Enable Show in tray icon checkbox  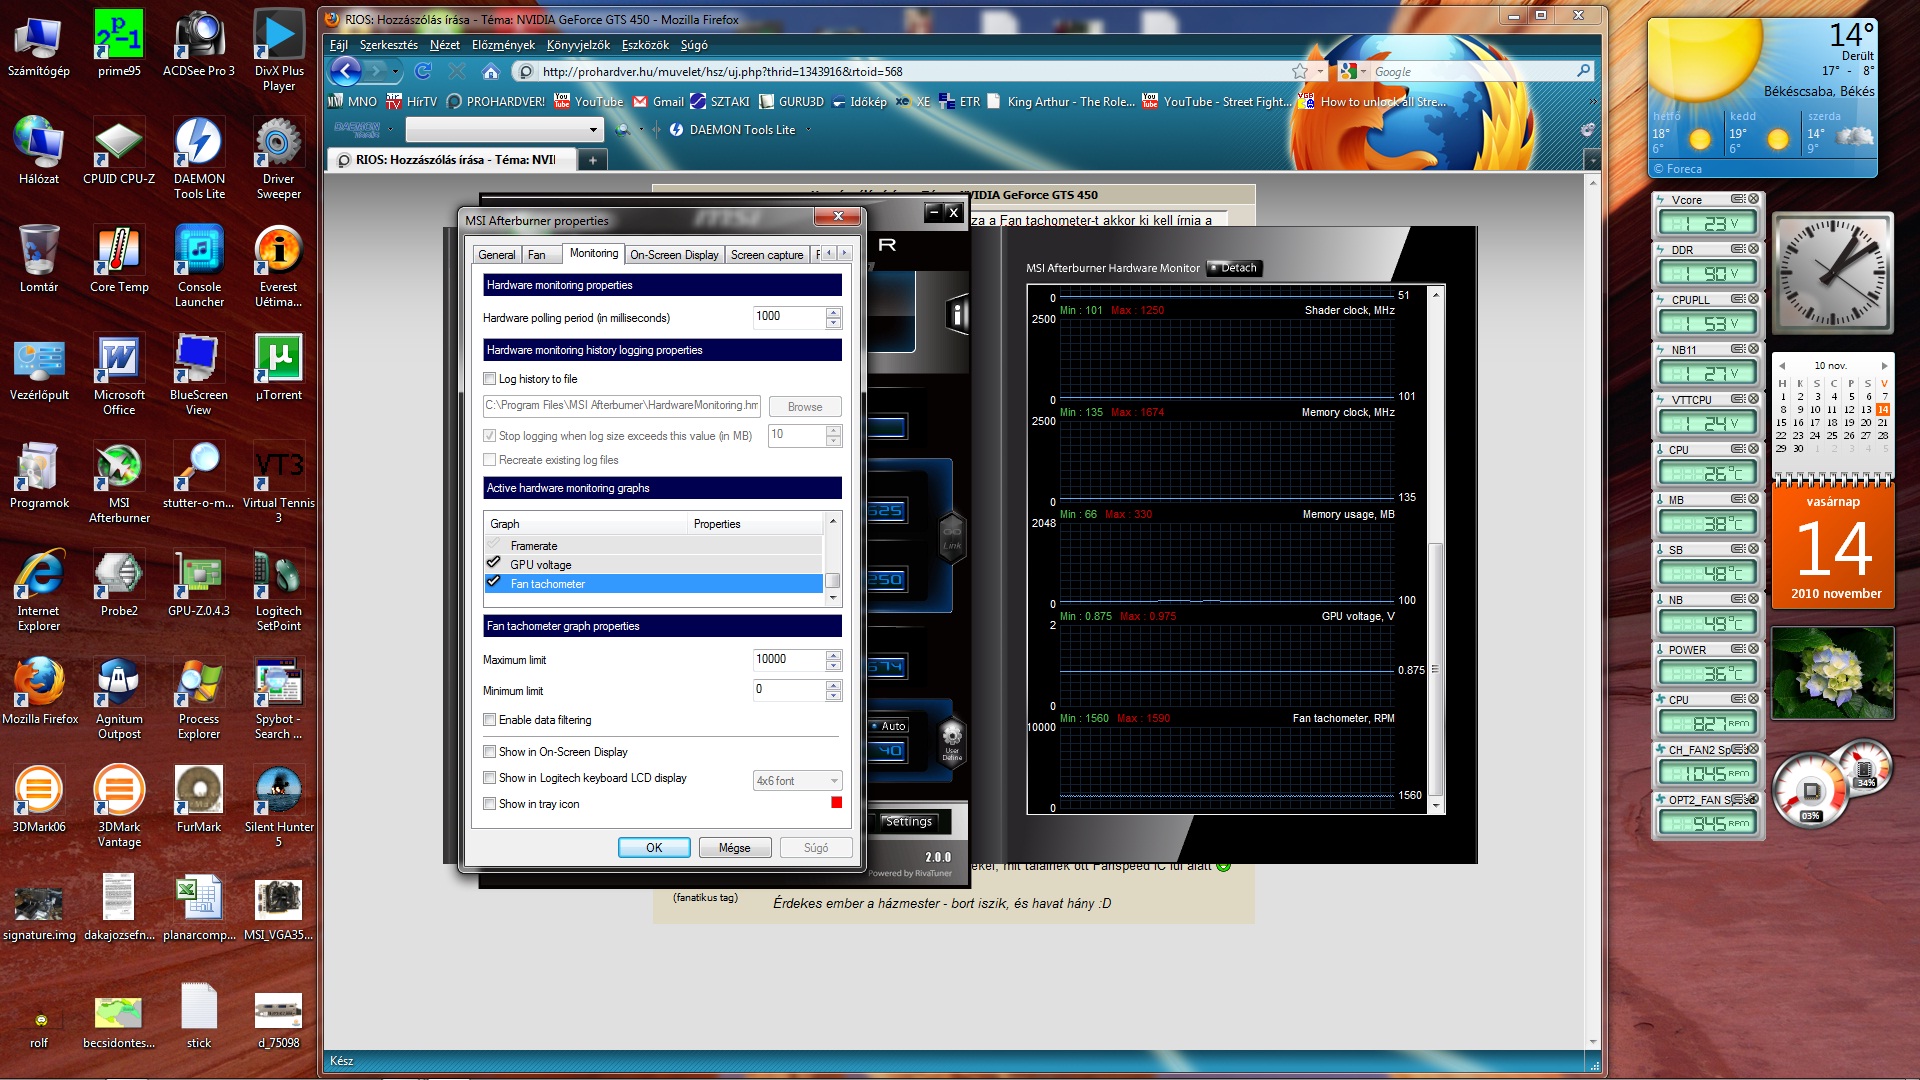pyautogui.click(x=489, y=804)
